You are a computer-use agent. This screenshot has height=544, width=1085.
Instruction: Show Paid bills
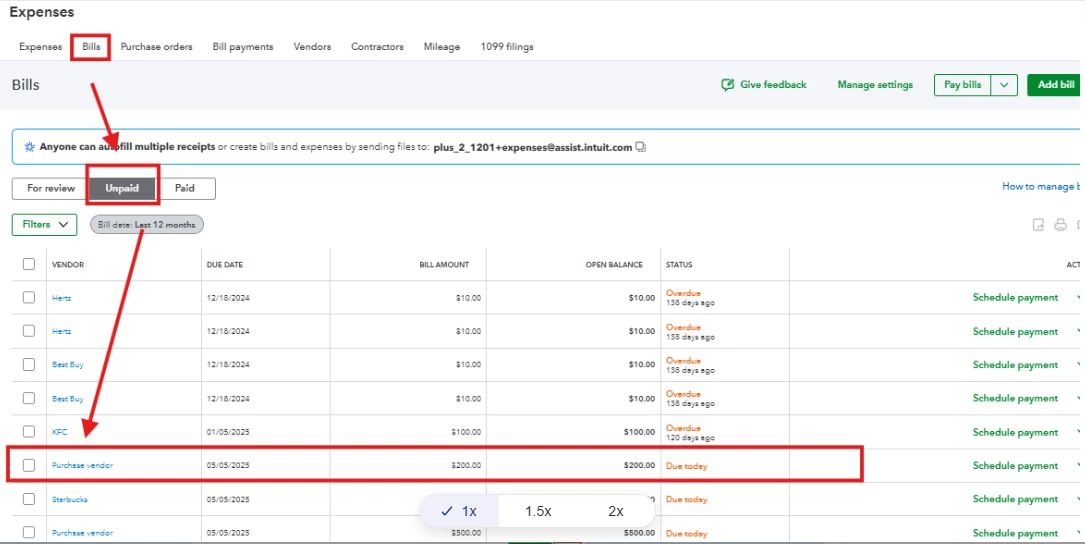click(185, 188)
